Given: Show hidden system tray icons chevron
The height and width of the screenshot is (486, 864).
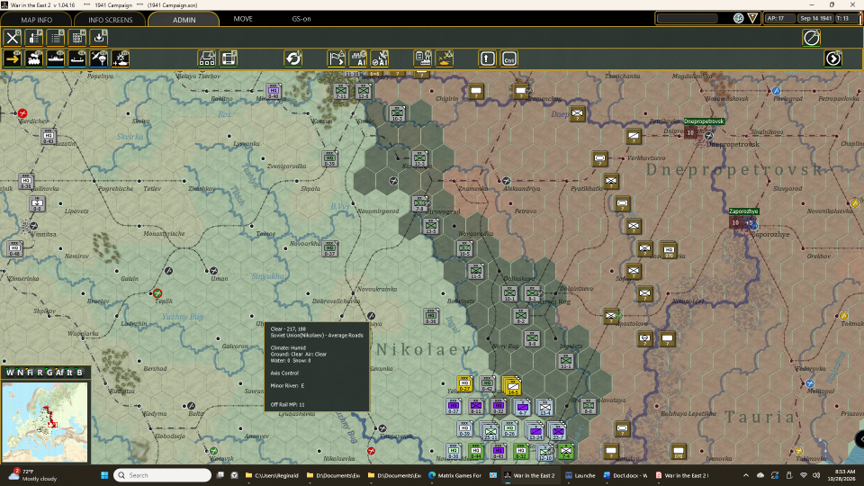Looking at the screenshot, I should pos(746,475).
